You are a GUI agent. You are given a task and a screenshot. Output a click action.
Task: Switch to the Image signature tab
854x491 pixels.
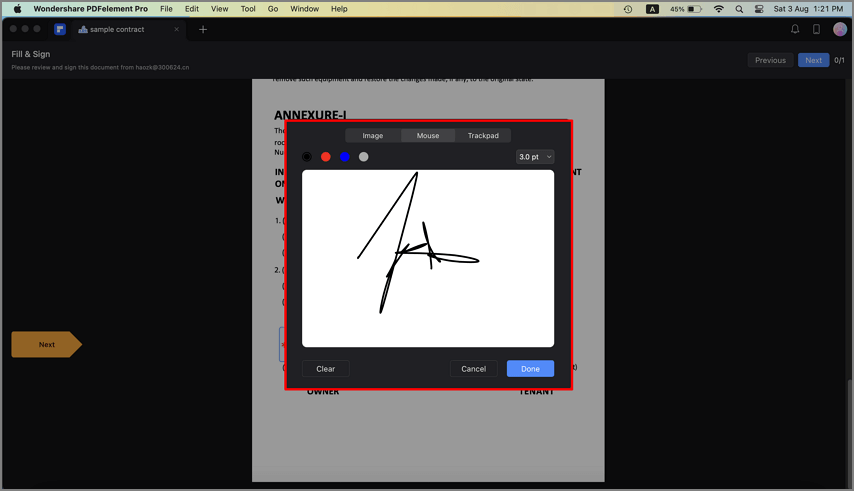coord(373,136)
